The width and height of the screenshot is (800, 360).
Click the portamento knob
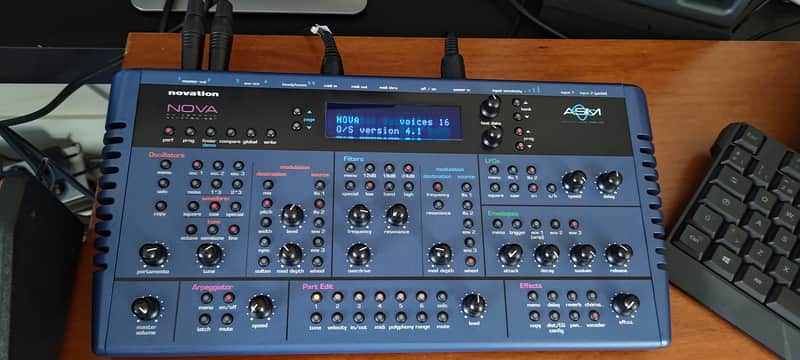(153, 254)
